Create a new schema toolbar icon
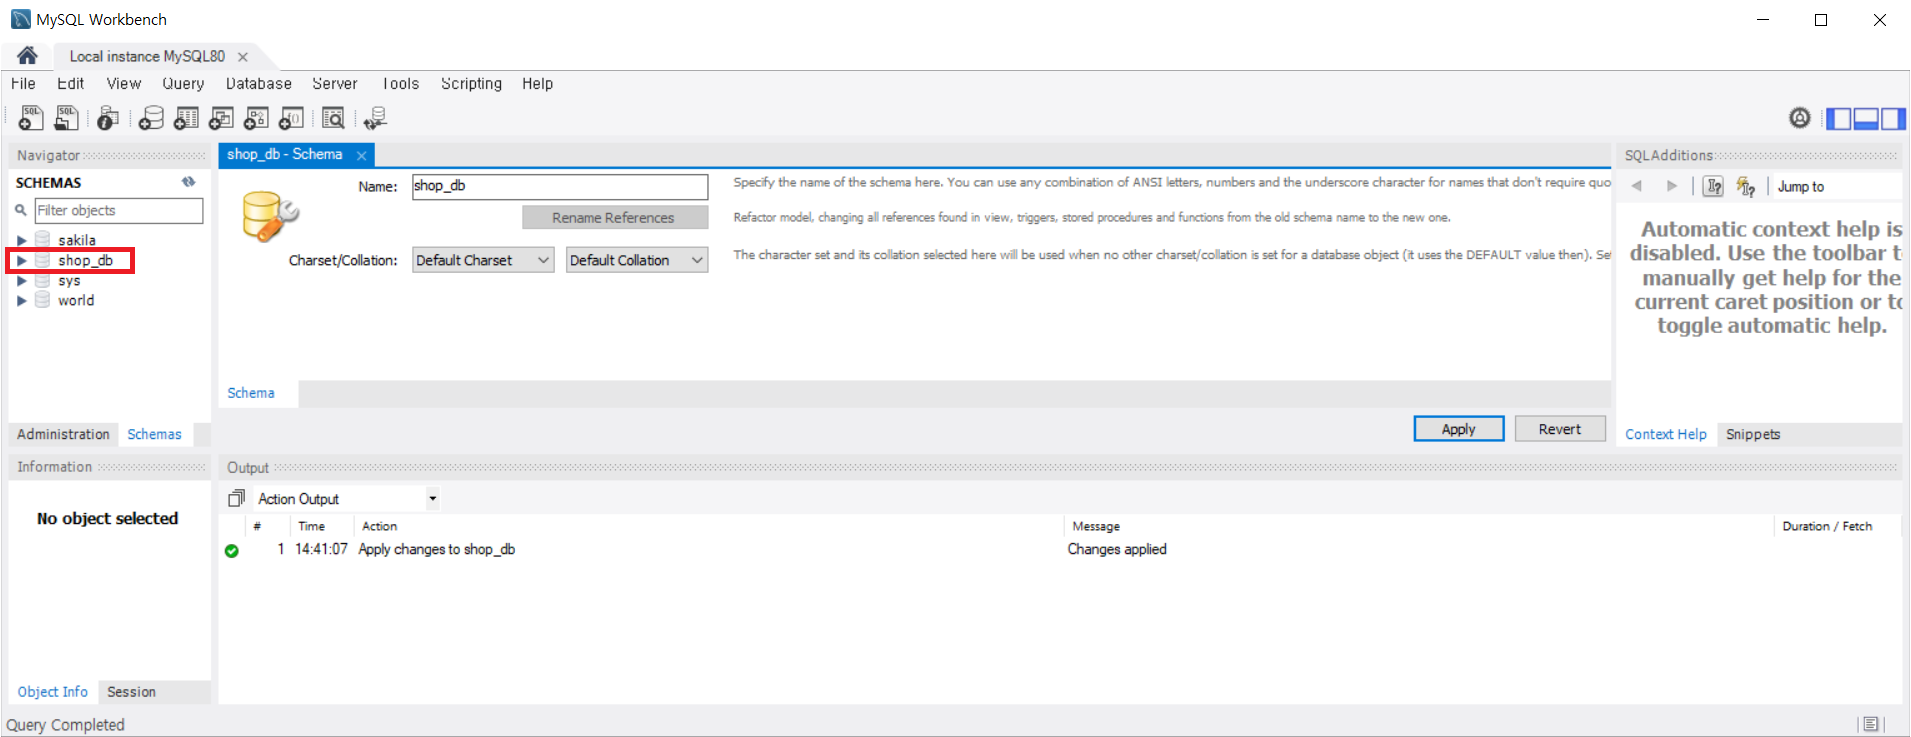1911x737 pixels. [x=151, y=118]
